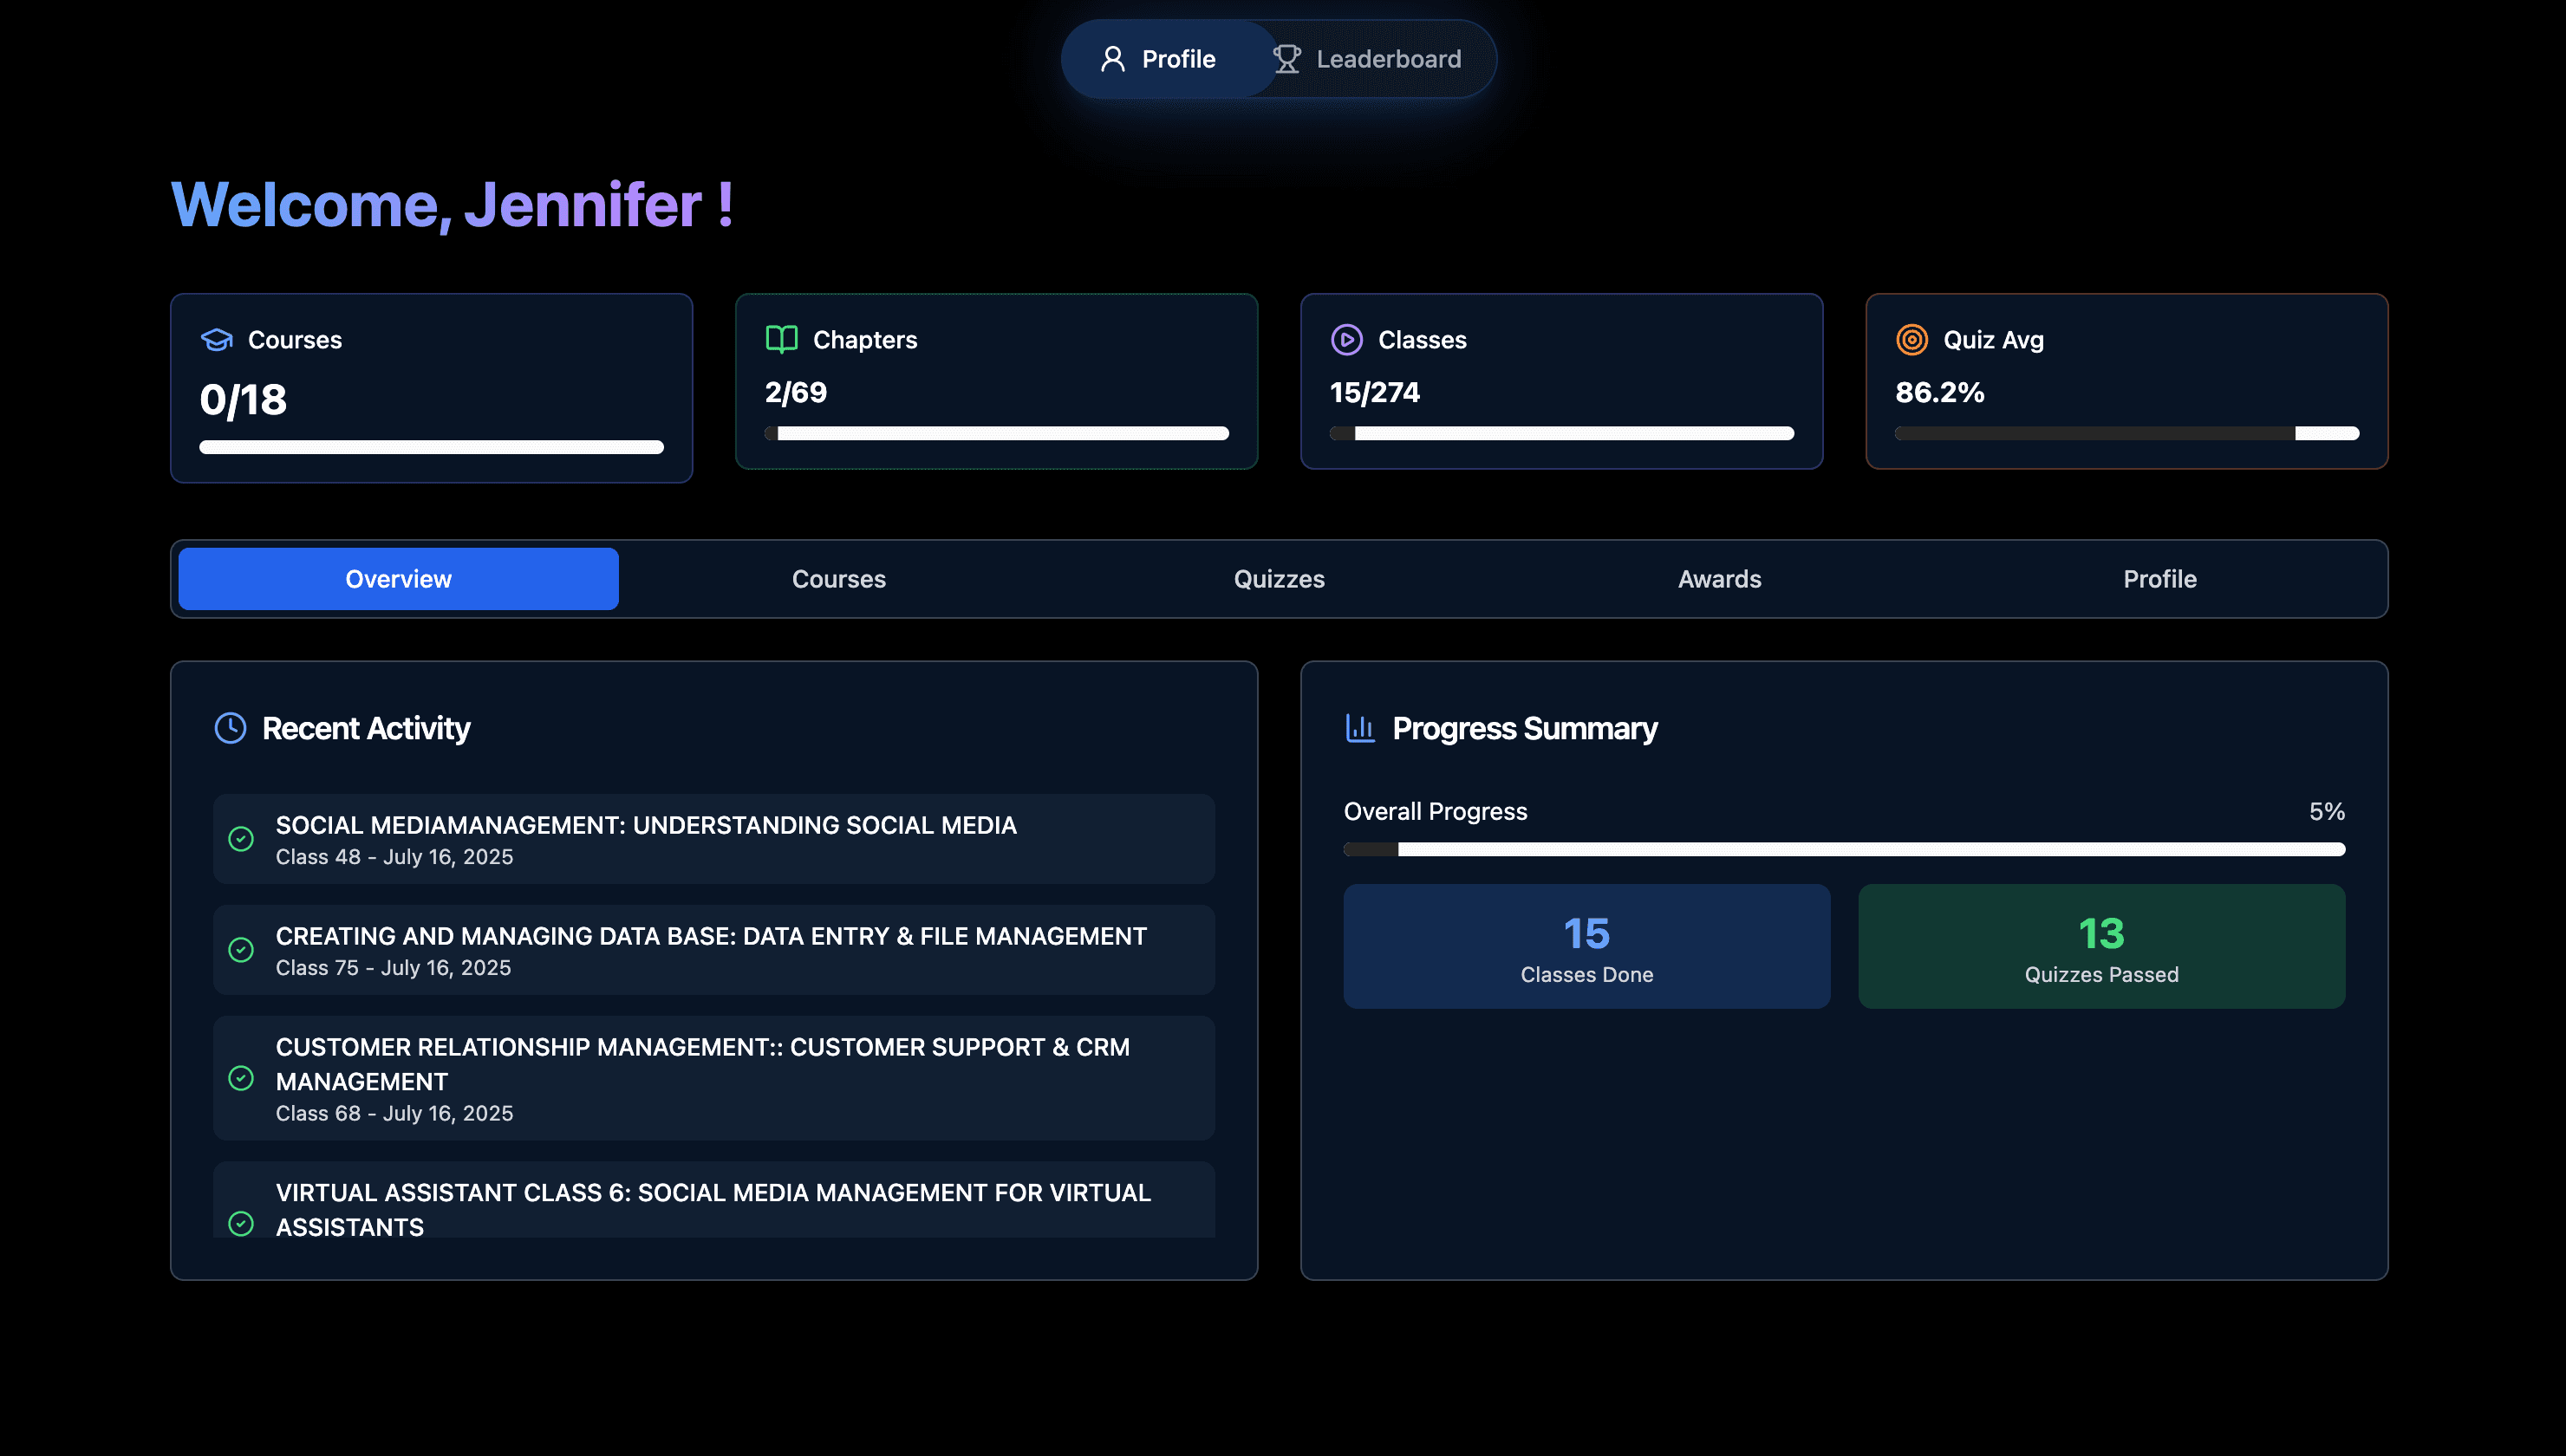
Task: Click the Profile person icon in the top toggle
Action: click(x=1113, y=59)
